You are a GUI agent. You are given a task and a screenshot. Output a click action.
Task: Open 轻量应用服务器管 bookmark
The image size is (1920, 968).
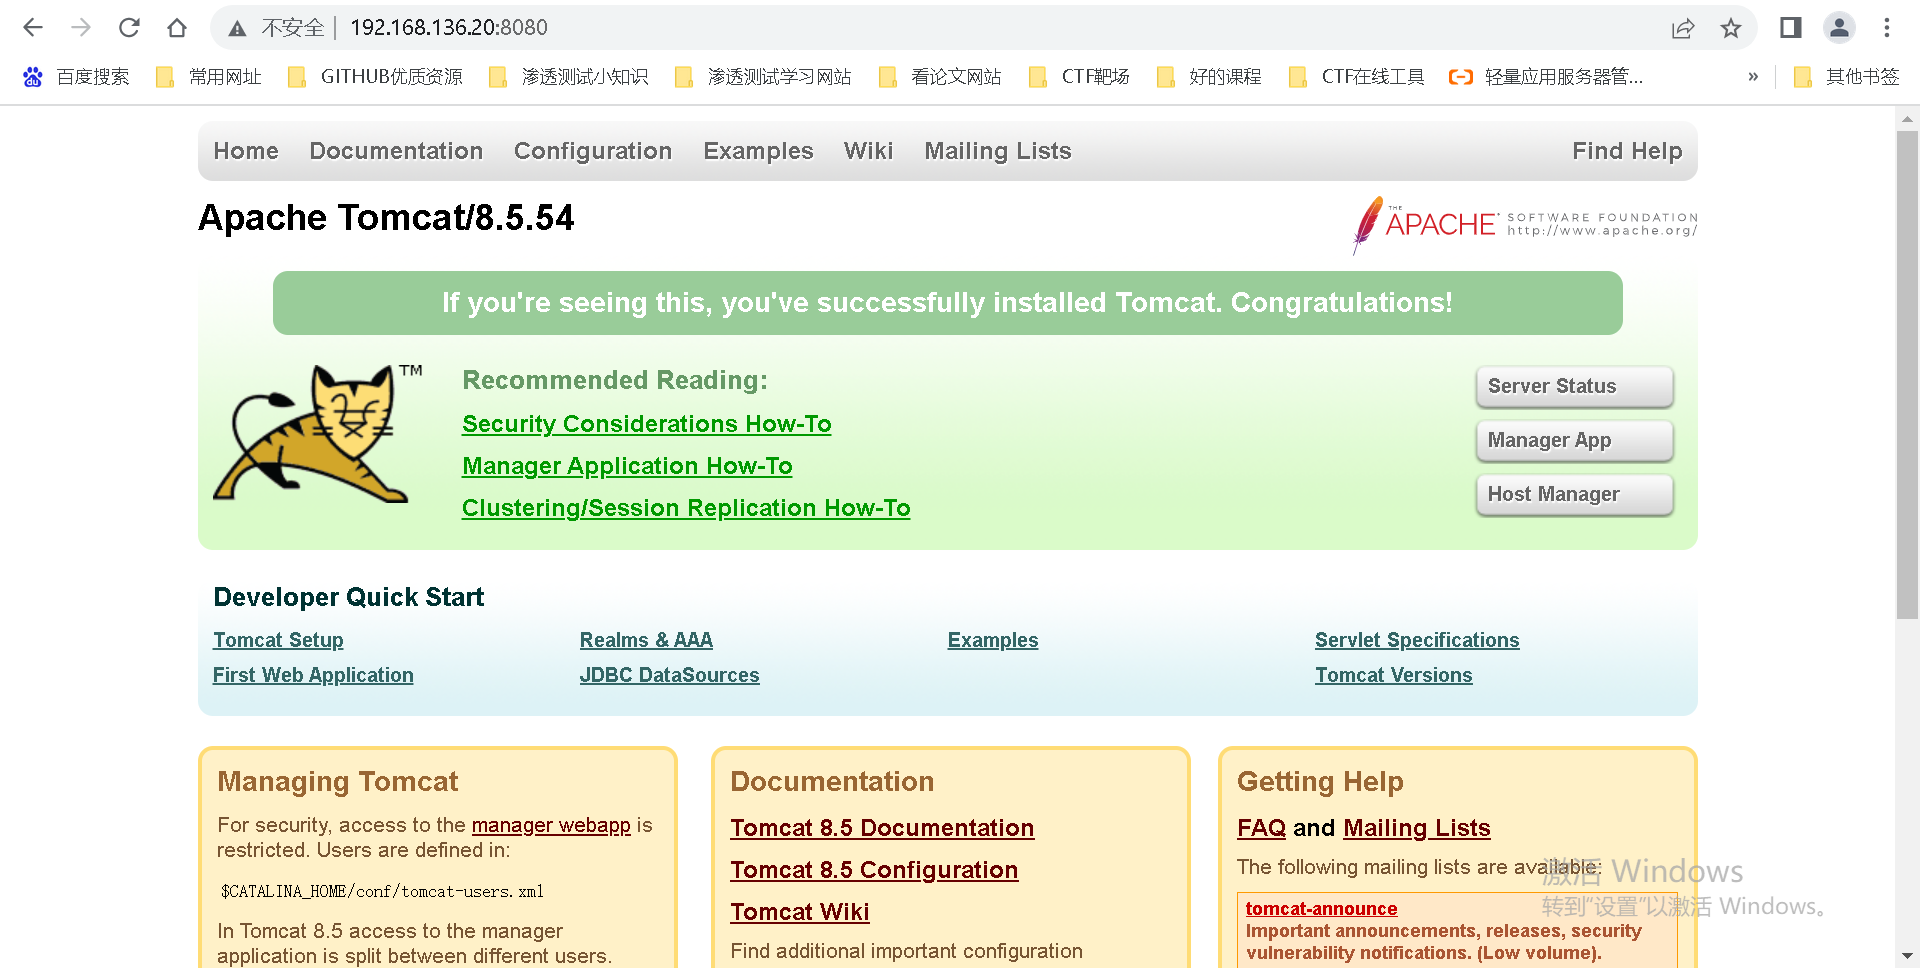point(1546,77)
